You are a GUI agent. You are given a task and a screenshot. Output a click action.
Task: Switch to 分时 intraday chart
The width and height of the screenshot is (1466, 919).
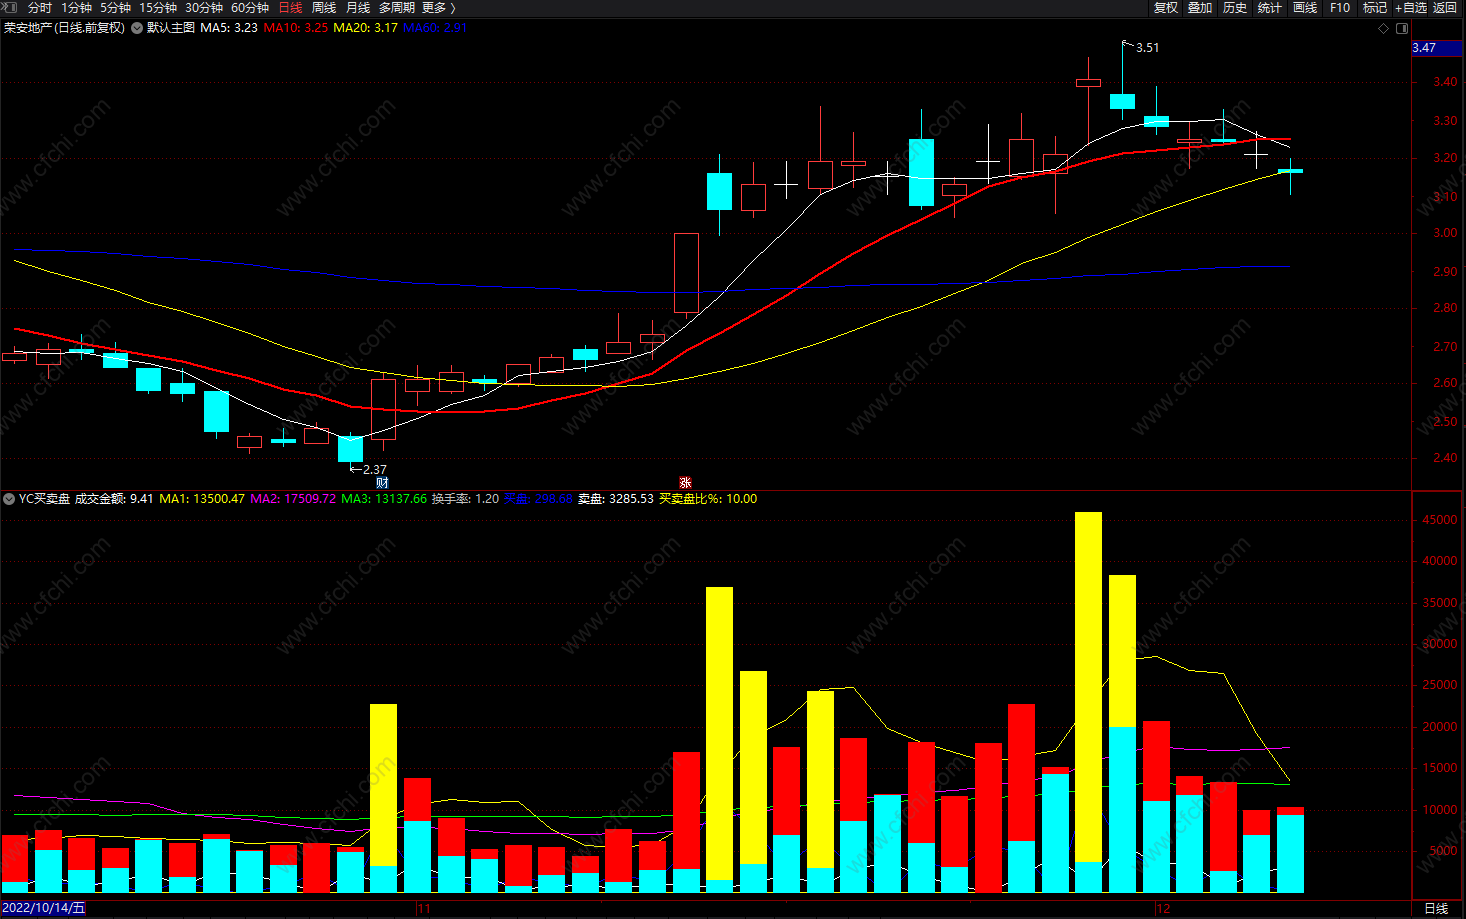[x=40, y=8]
